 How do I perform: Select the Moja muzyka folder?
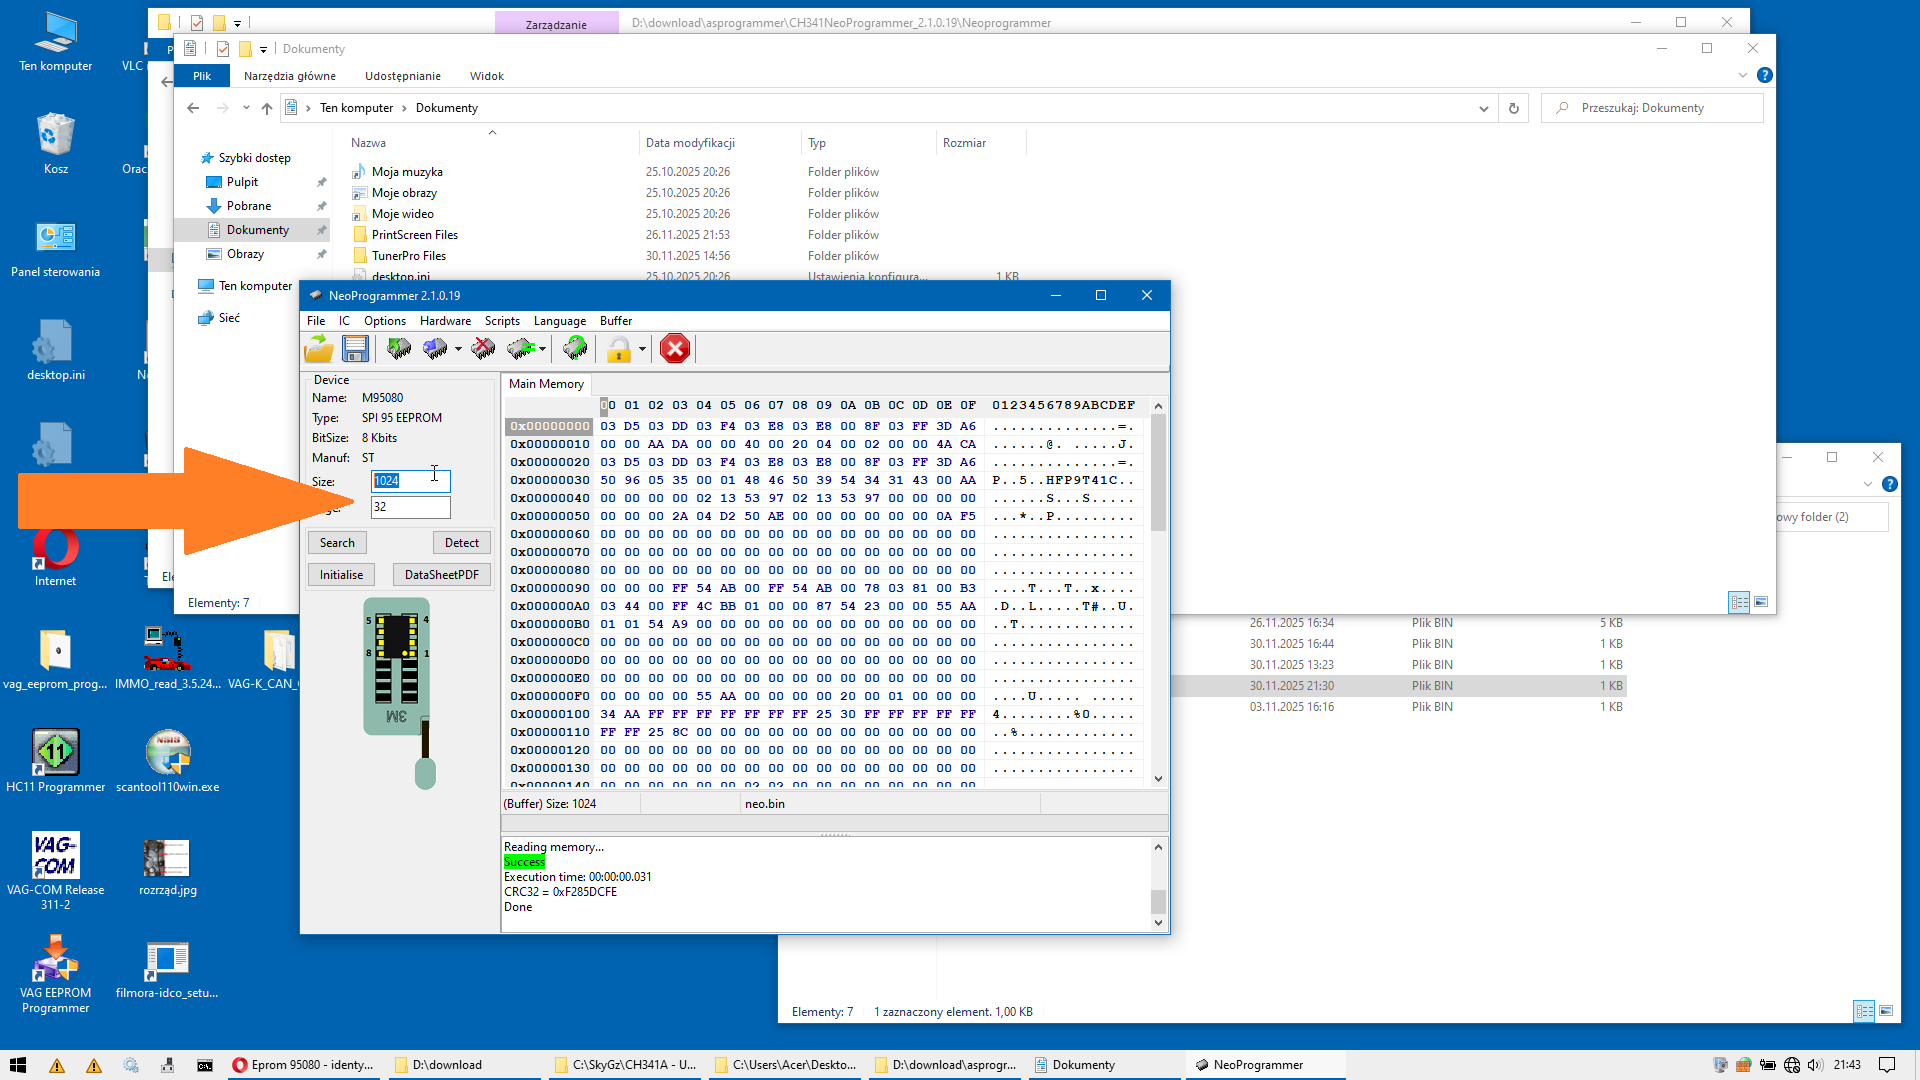407,172
